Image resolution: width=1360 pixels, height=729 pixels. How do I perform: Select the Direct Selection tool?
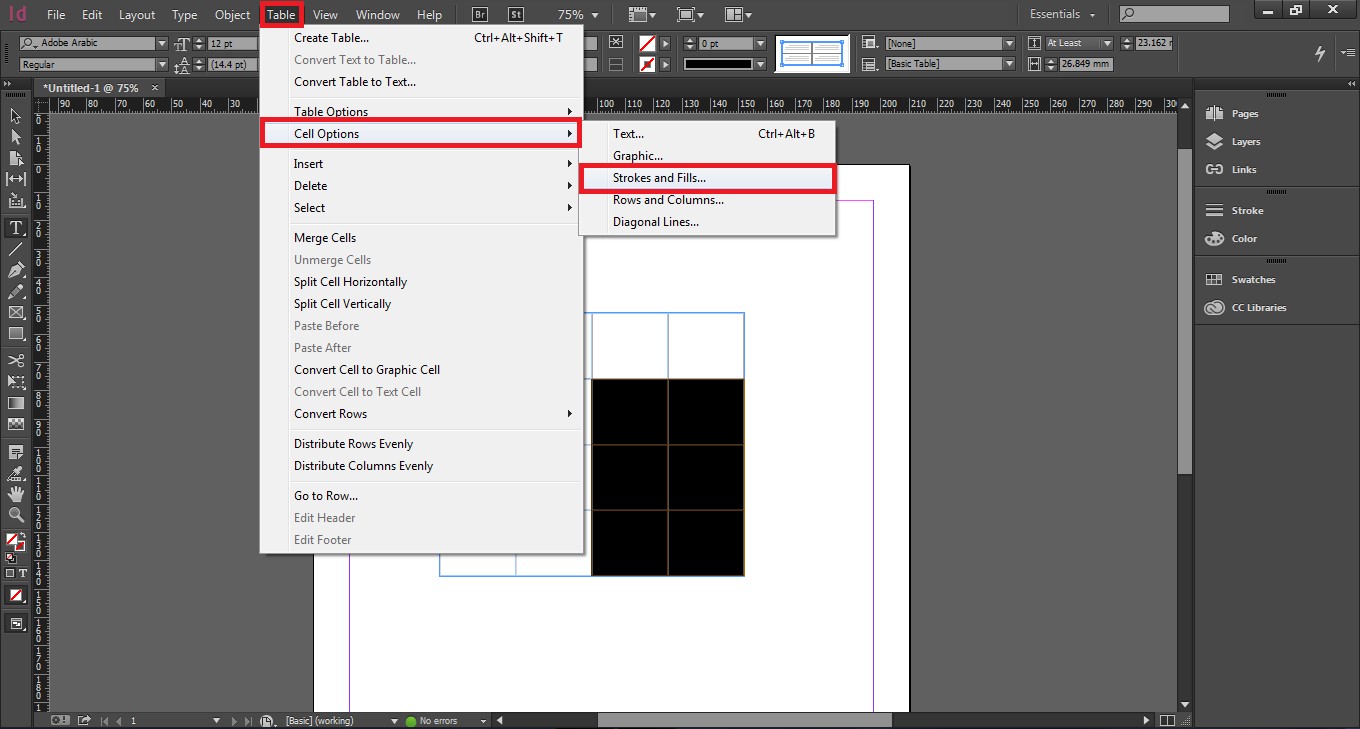tap(16, 137)
